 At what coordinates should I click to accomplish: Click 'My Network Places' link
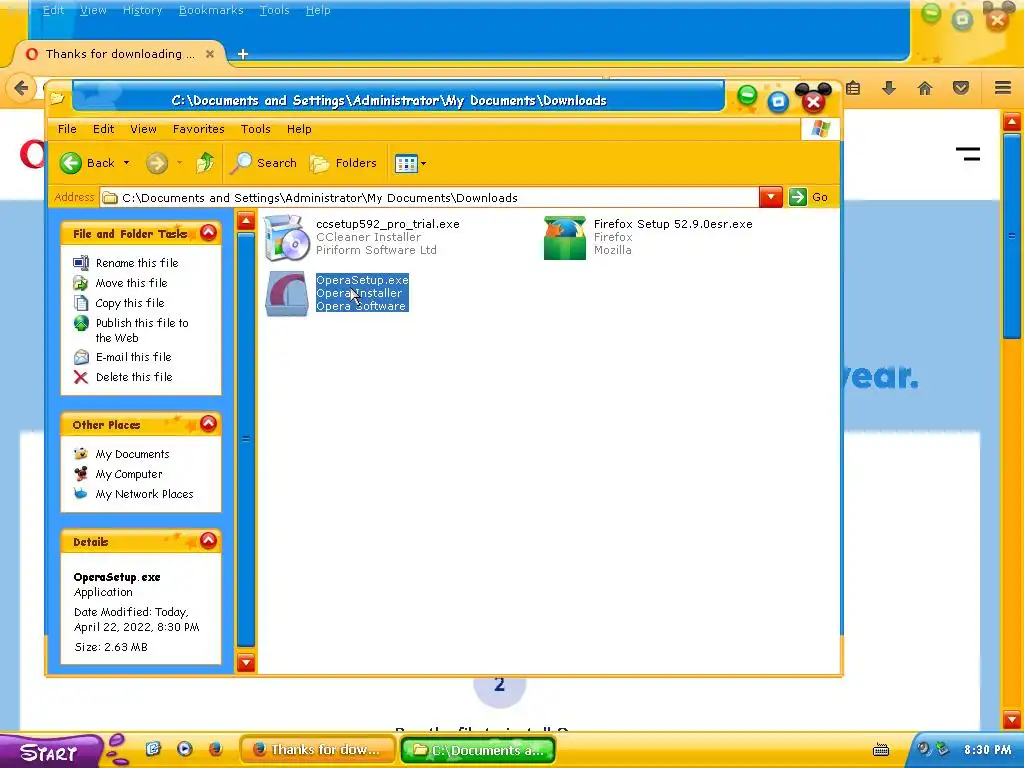[x=144, y=494]
